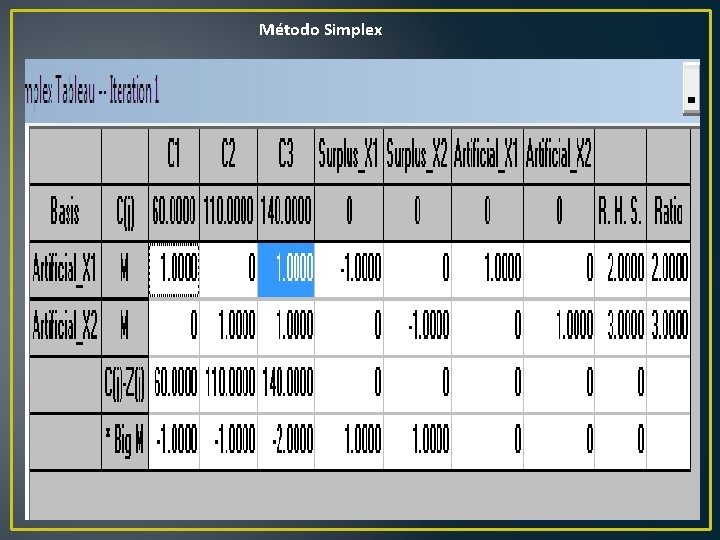The image size is (720, 540).
Task: Select the 60.0000 cost cell in C(j) row
Action: click(174, 213)
